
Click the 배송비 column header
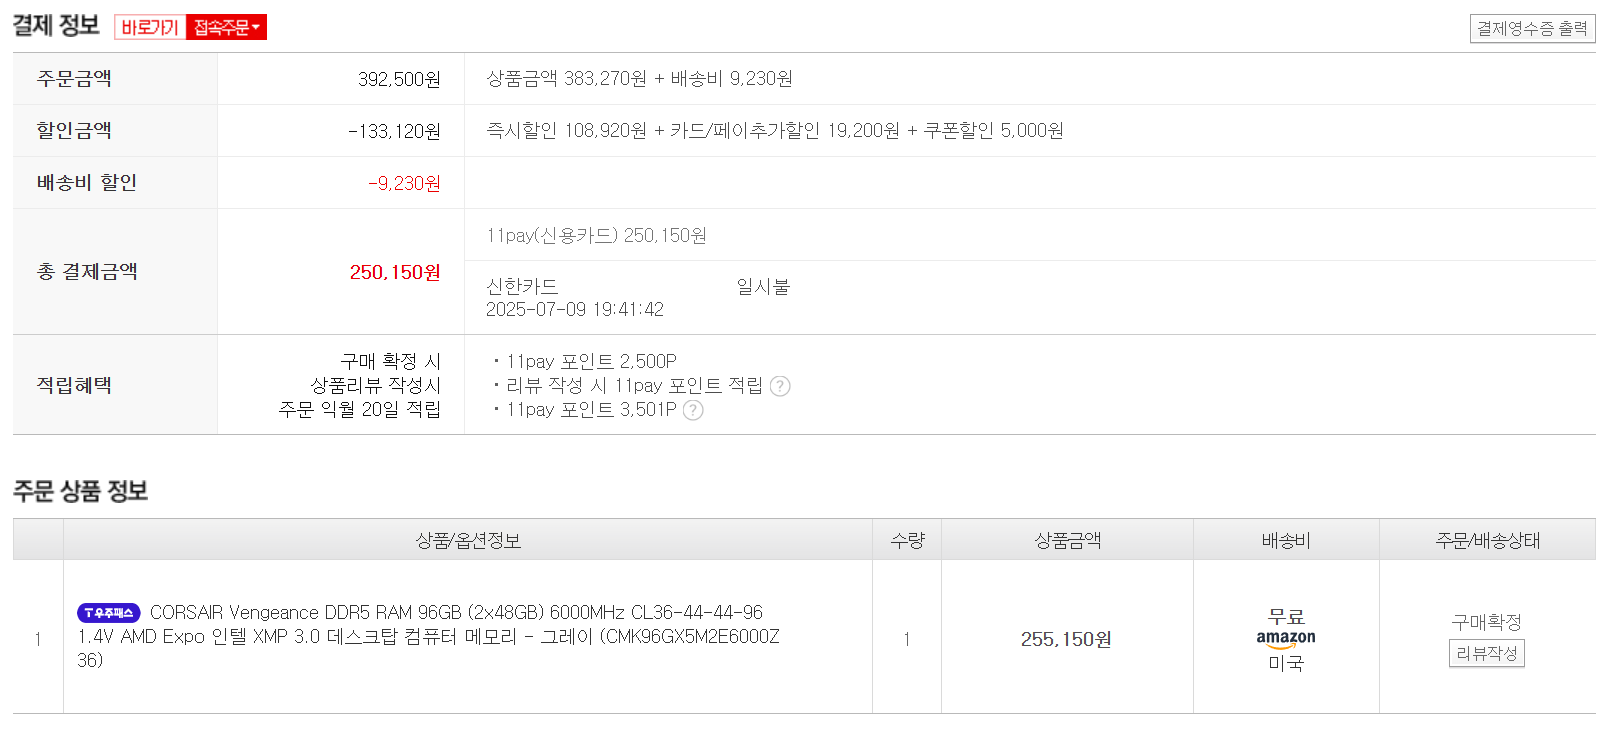pos(1286,540)
